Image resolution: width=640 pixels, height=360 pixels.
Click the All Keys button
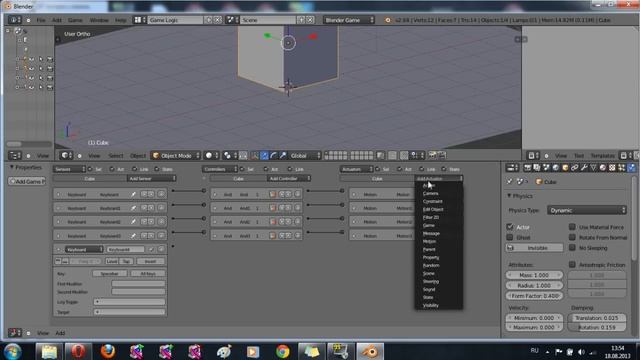(x=148, y=273)
